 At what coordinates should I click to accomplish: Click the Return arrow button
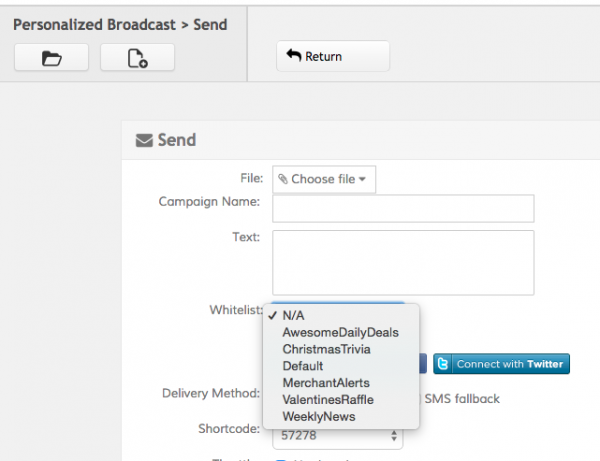pyautogui.click(x=333, y=56)
